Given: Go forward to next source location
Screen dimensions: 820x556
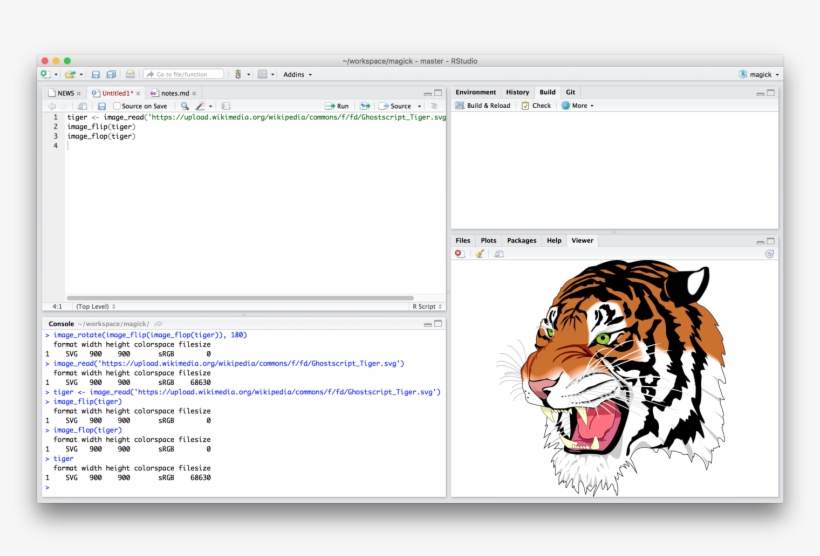Looking at the screenshot, I should click(x=64, y=106).
